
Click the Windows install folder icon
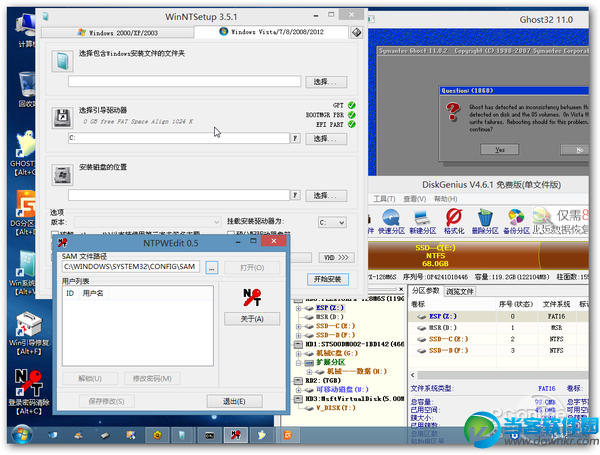coord(62,61)
